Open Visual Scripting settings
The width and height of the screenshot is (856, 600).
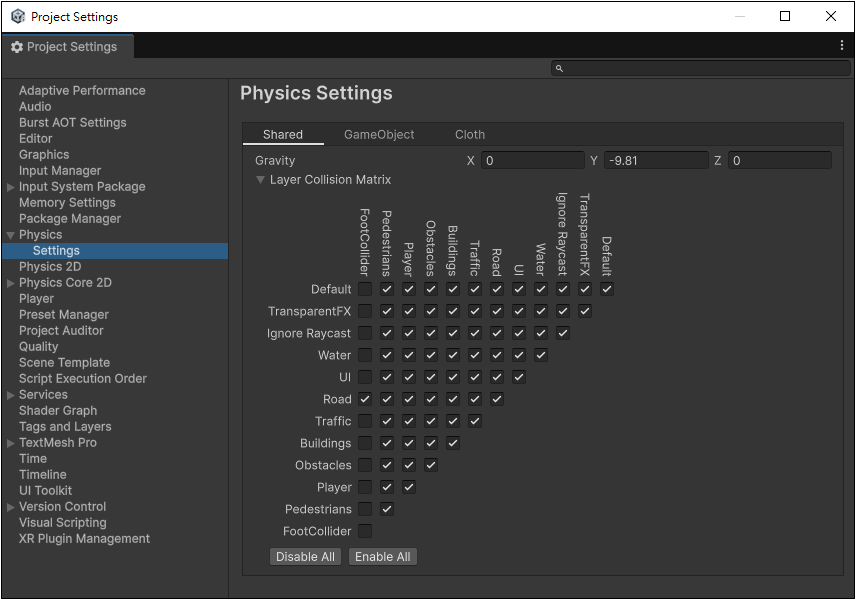tap(63, 523)
